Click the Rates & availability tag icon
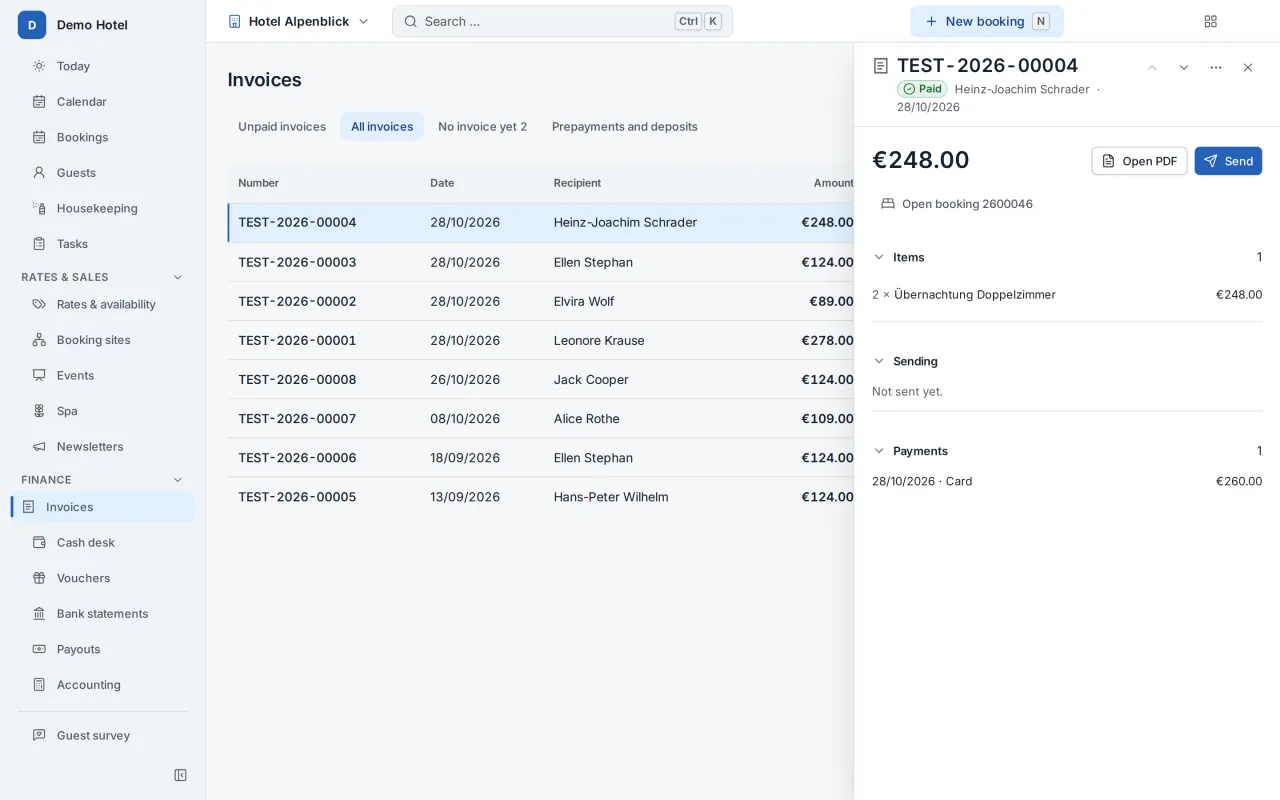This screenshot has height=800, width=1280. tap(39, 304)
